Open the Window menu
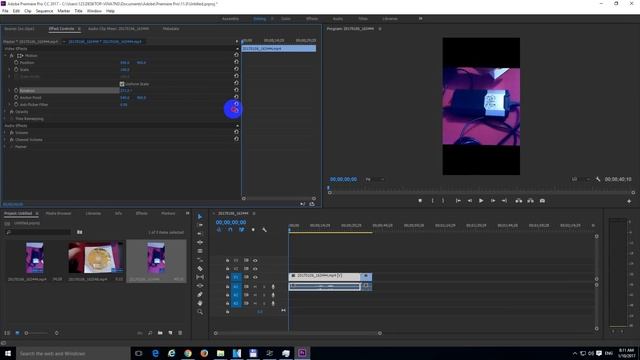Viewport: 640px width, 360px height. (x=94, y=11)
